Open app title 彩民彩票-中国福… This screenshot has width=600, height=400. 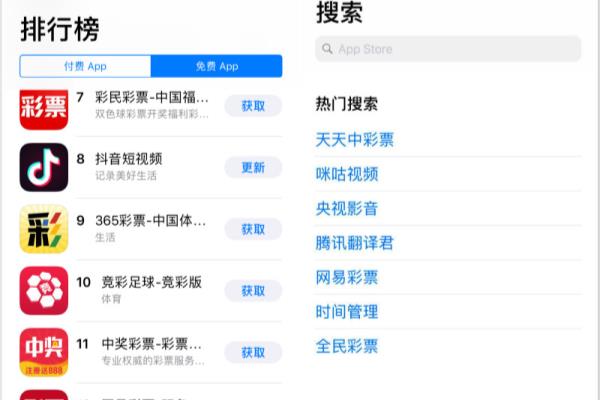[152, 97]
